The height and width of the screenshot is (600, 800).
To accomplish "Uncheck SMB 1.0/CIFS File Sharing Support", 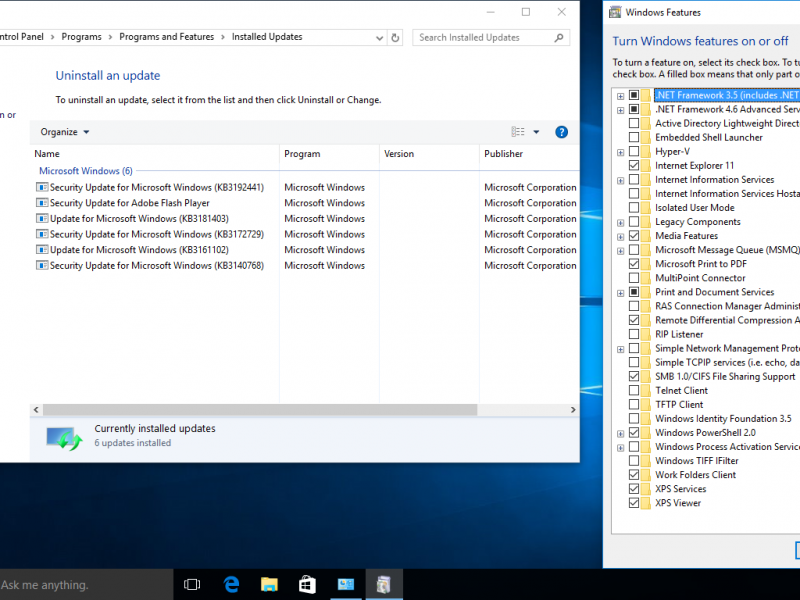I will coord(634,377).
